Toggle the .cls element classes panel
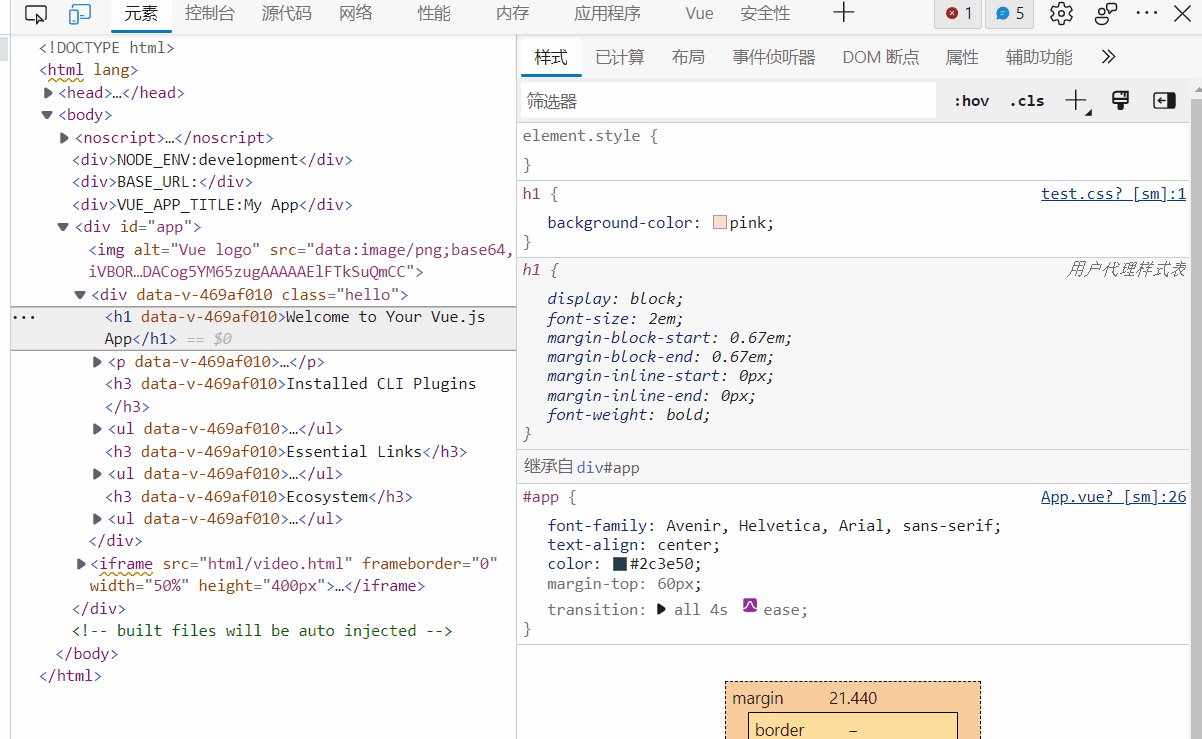This screenshot has width=1202, height=739. coord(1027,101)
